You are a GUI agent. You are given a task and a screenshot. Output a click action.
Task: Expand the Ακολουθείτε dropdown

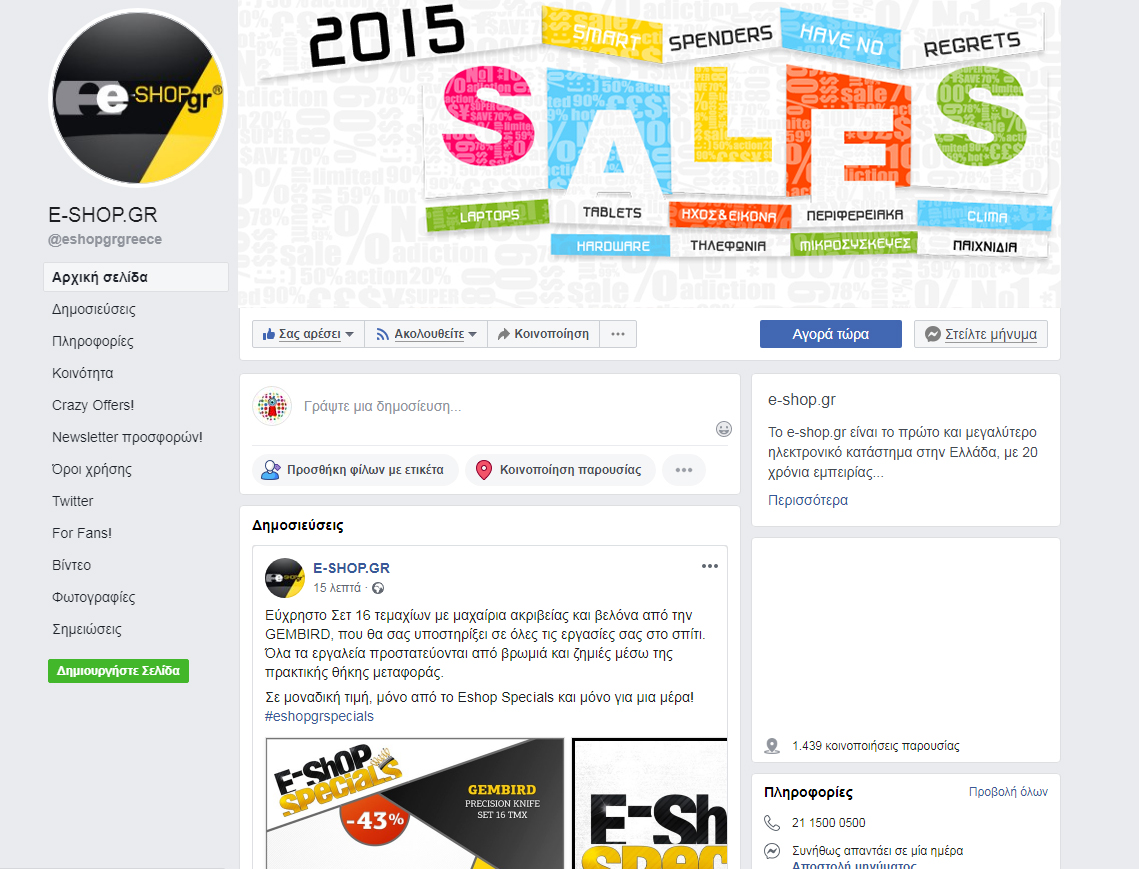coord(426,334)
